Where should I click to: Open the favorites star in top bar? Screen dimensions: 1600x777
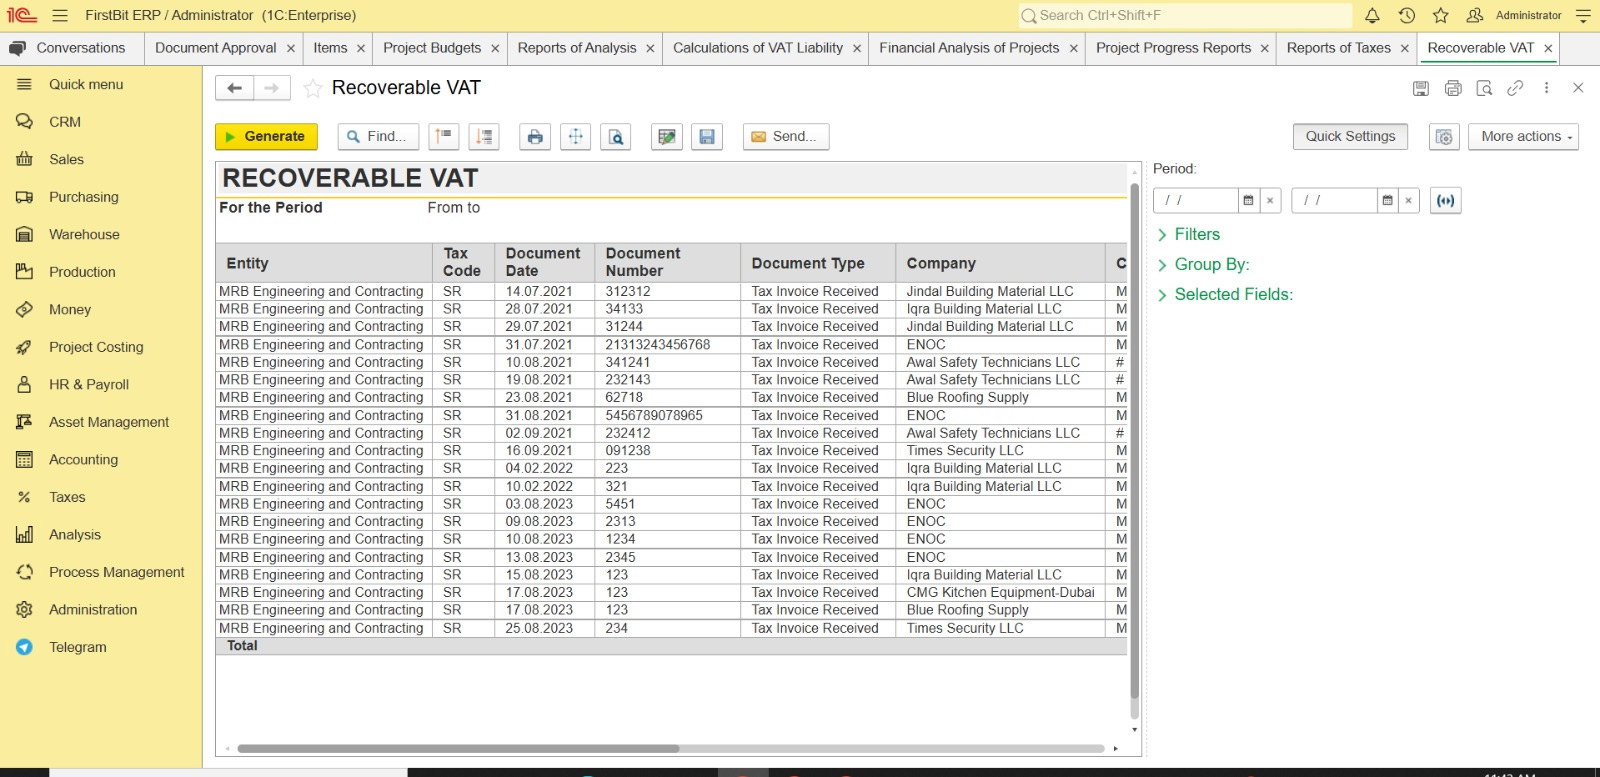(x=1440, y=15)
